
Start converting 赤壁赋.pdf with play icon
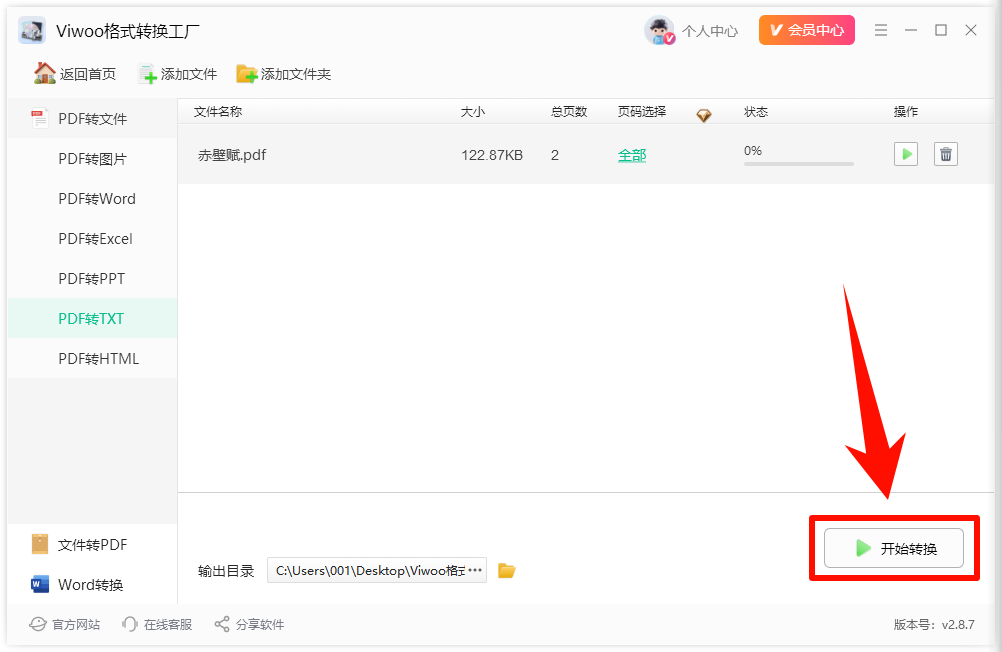[x=906, y=154]
